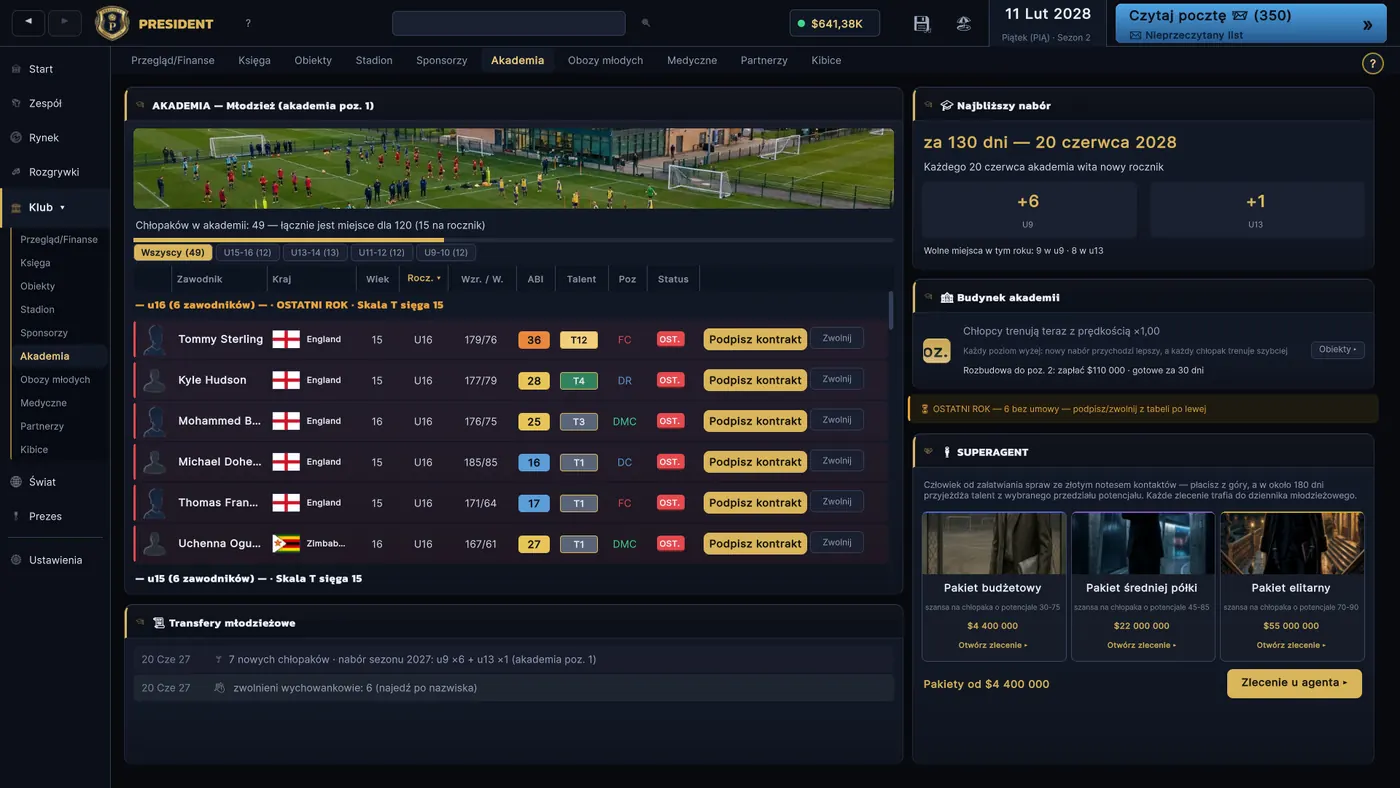Click the top search input field
This screenshot has height=788, width=1400.
(509, 23)
